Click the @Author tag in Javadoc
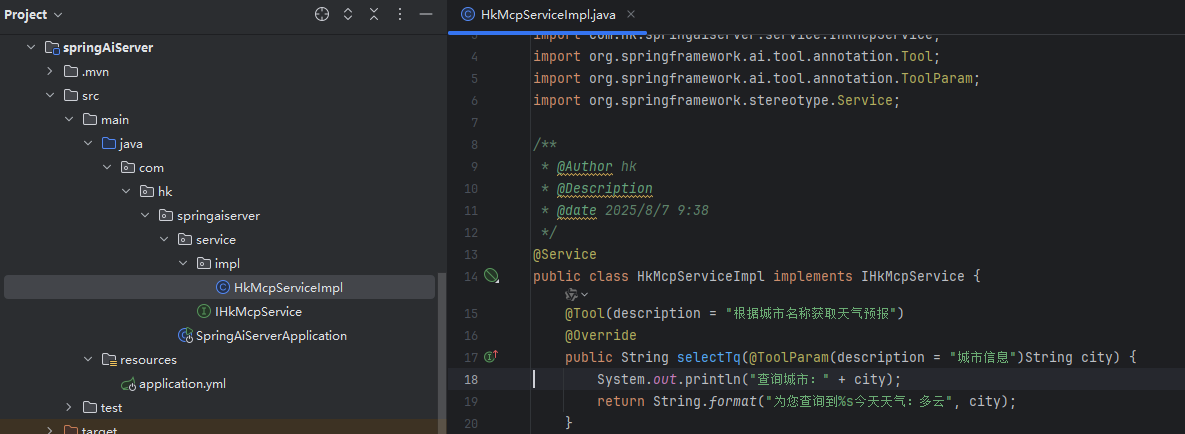Image resolution: width=1185 pixels, height=434 pixels. click(586, 166)
